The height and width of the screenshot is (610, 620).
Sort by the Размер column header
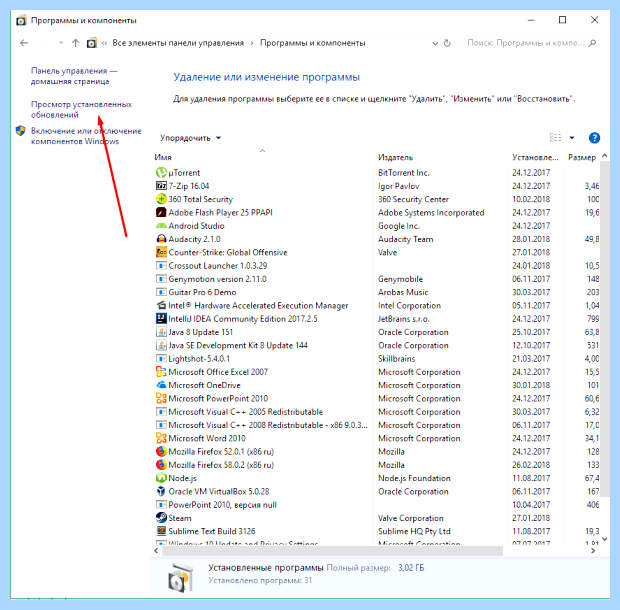point(582,157)
